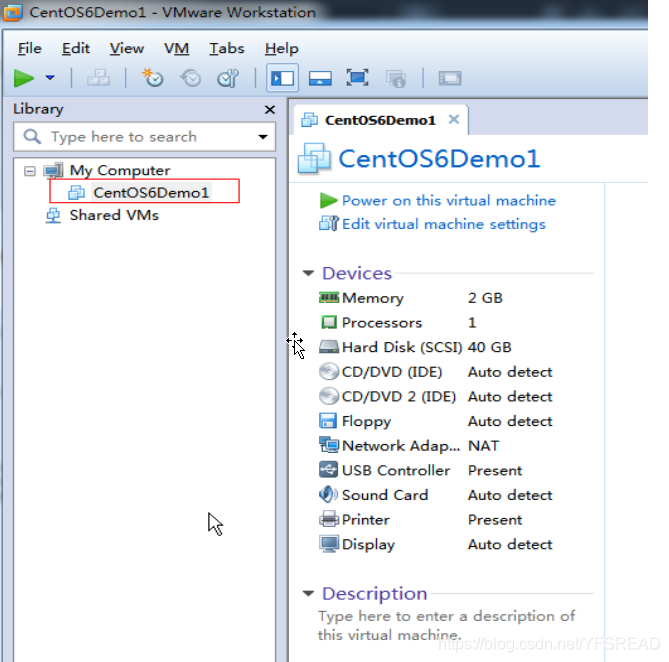
Task: Open the View menu
Action: [127, 49]
